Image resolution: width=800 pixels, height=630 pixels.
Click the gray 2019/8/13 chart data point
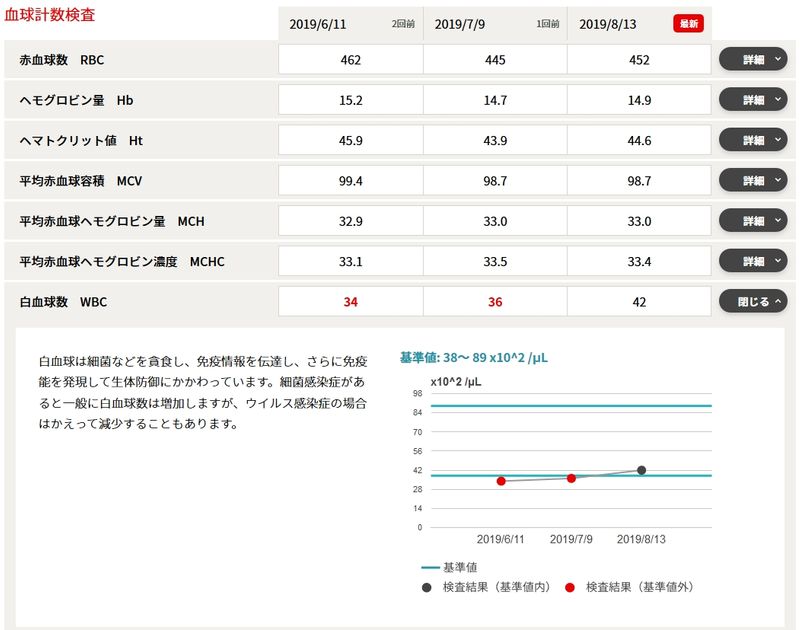(x=641, y=470)
